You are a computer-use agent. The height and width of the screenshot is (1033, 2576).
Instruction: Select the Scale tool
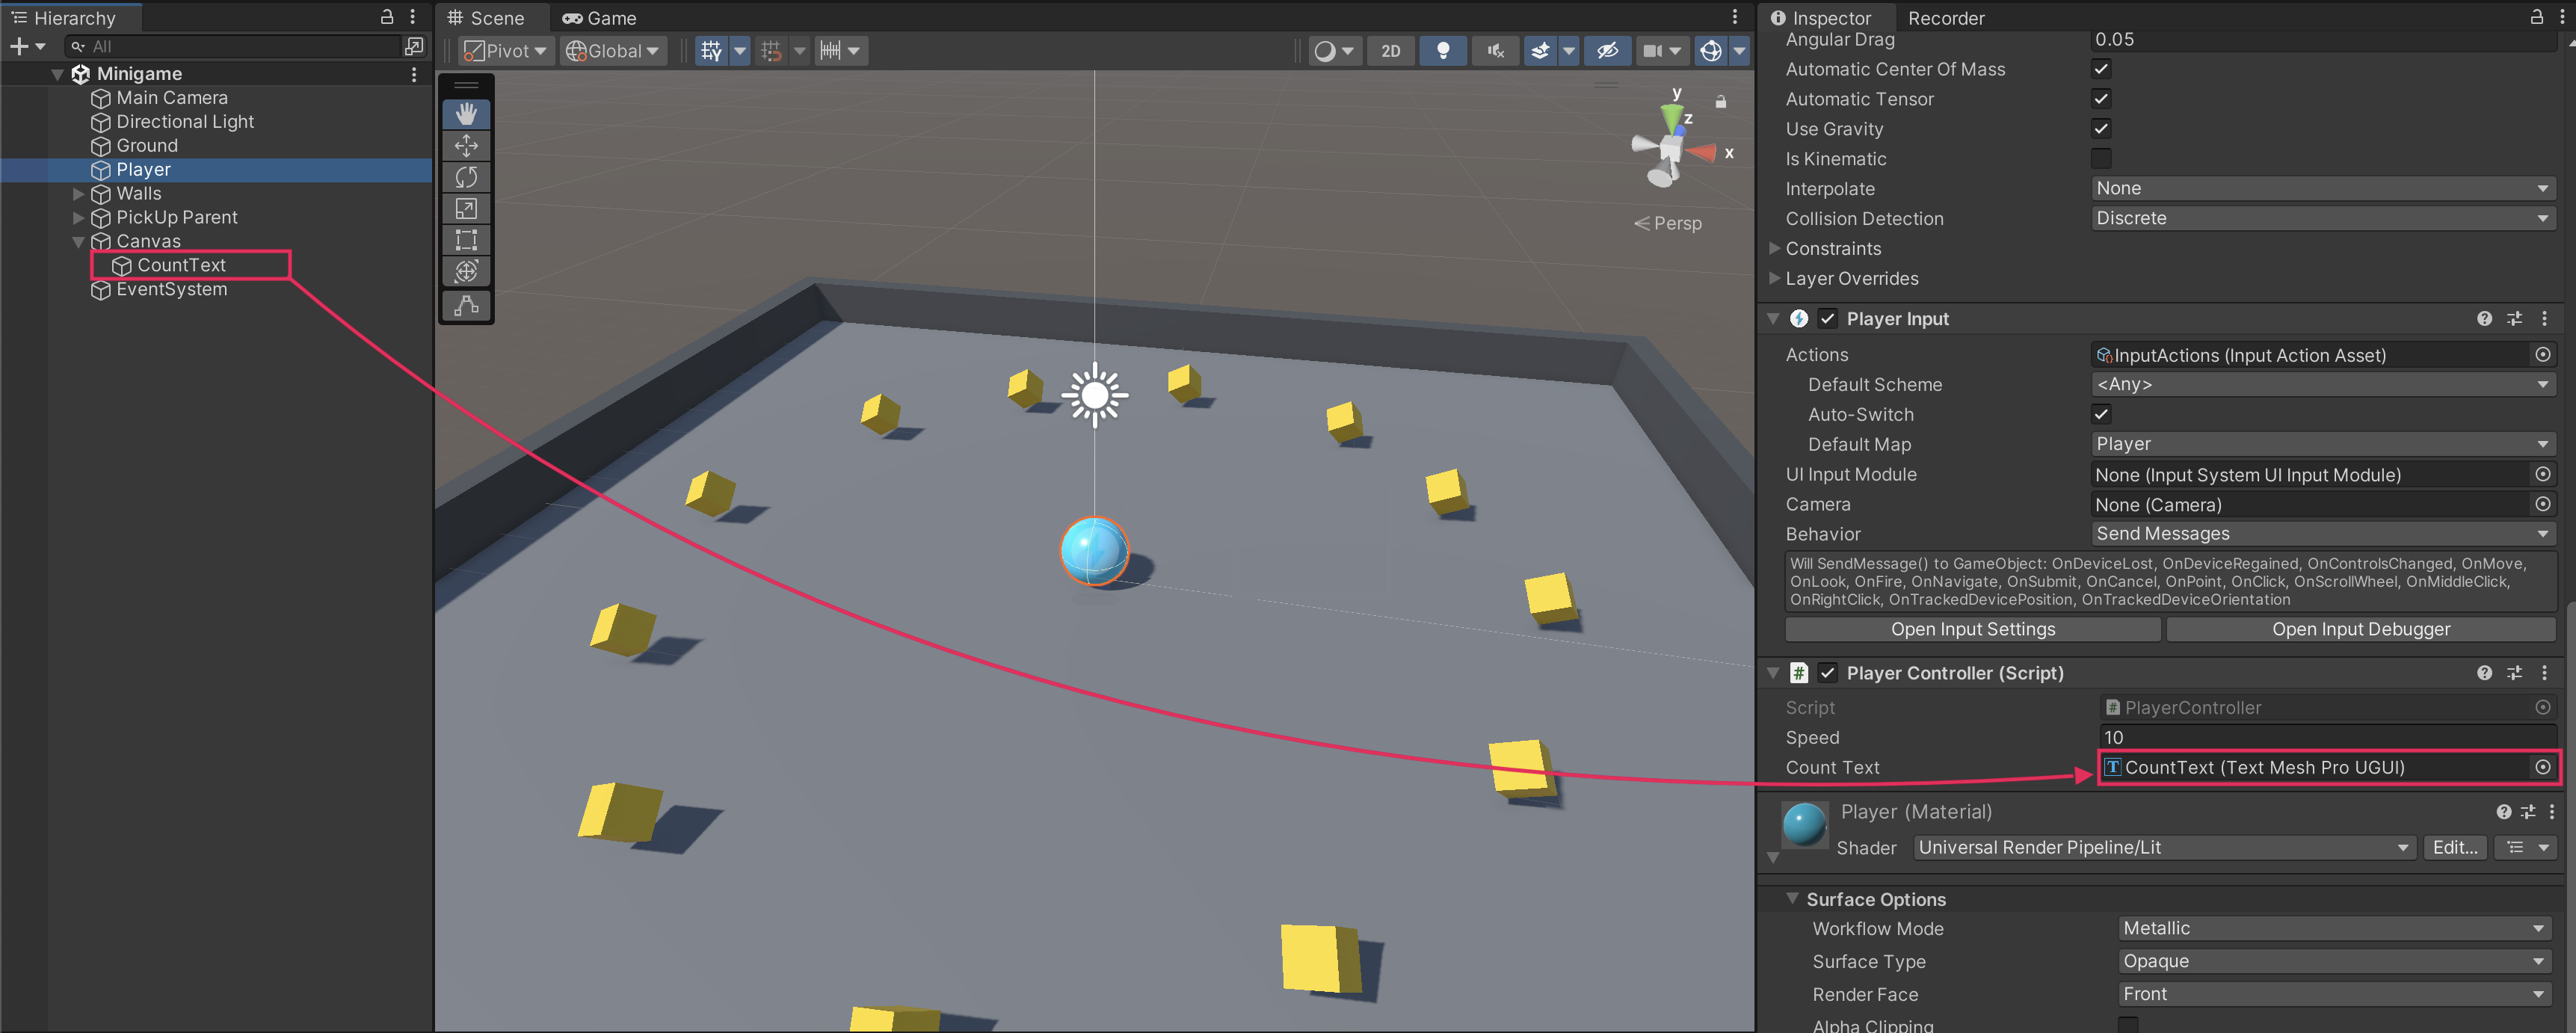pos(466,209)
